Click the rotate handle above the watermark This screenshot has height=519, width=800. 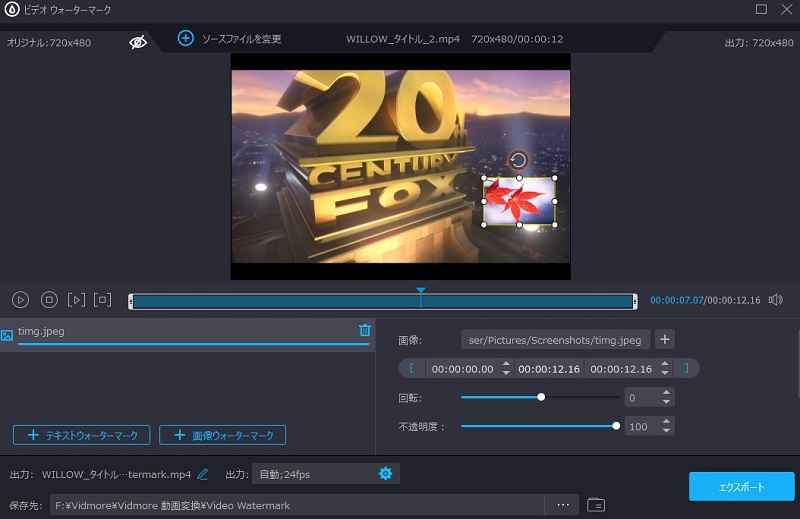[x=517, y=160]
